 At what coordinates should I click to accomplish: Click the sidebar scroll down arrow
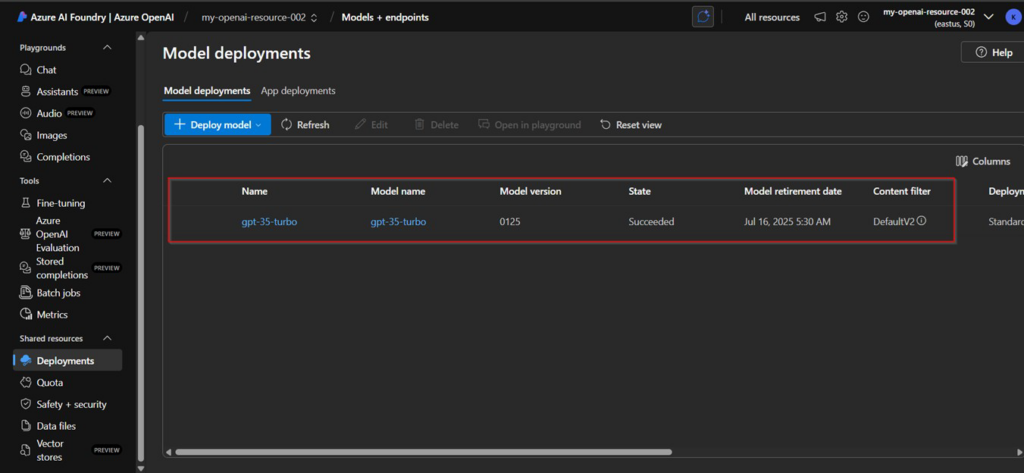141,468
